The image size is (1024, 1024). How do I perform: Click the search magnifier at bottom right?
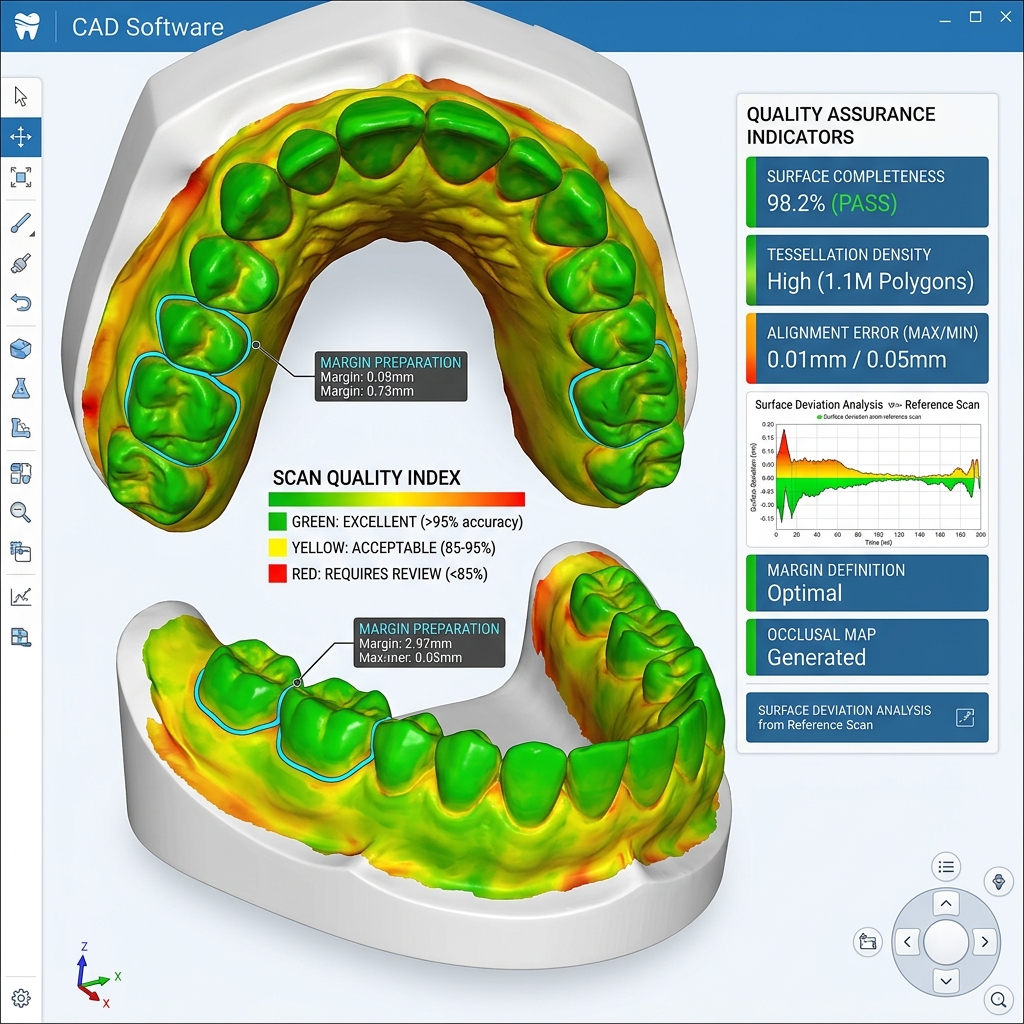[x=997, y=999]
